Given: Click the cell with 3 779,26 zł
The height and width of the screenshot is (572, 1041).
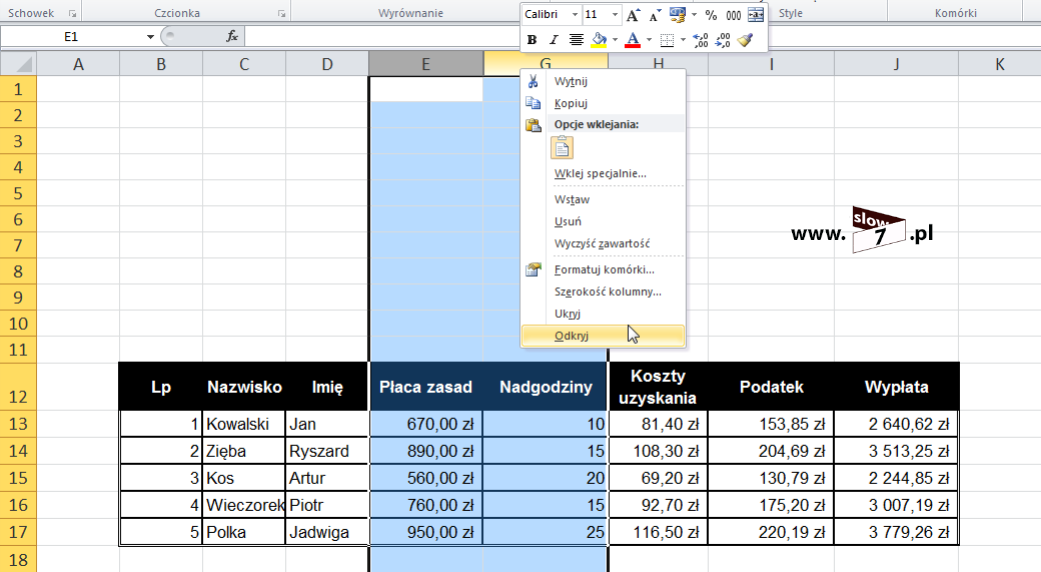Looking at the screenshot, I should pos(896,532).
